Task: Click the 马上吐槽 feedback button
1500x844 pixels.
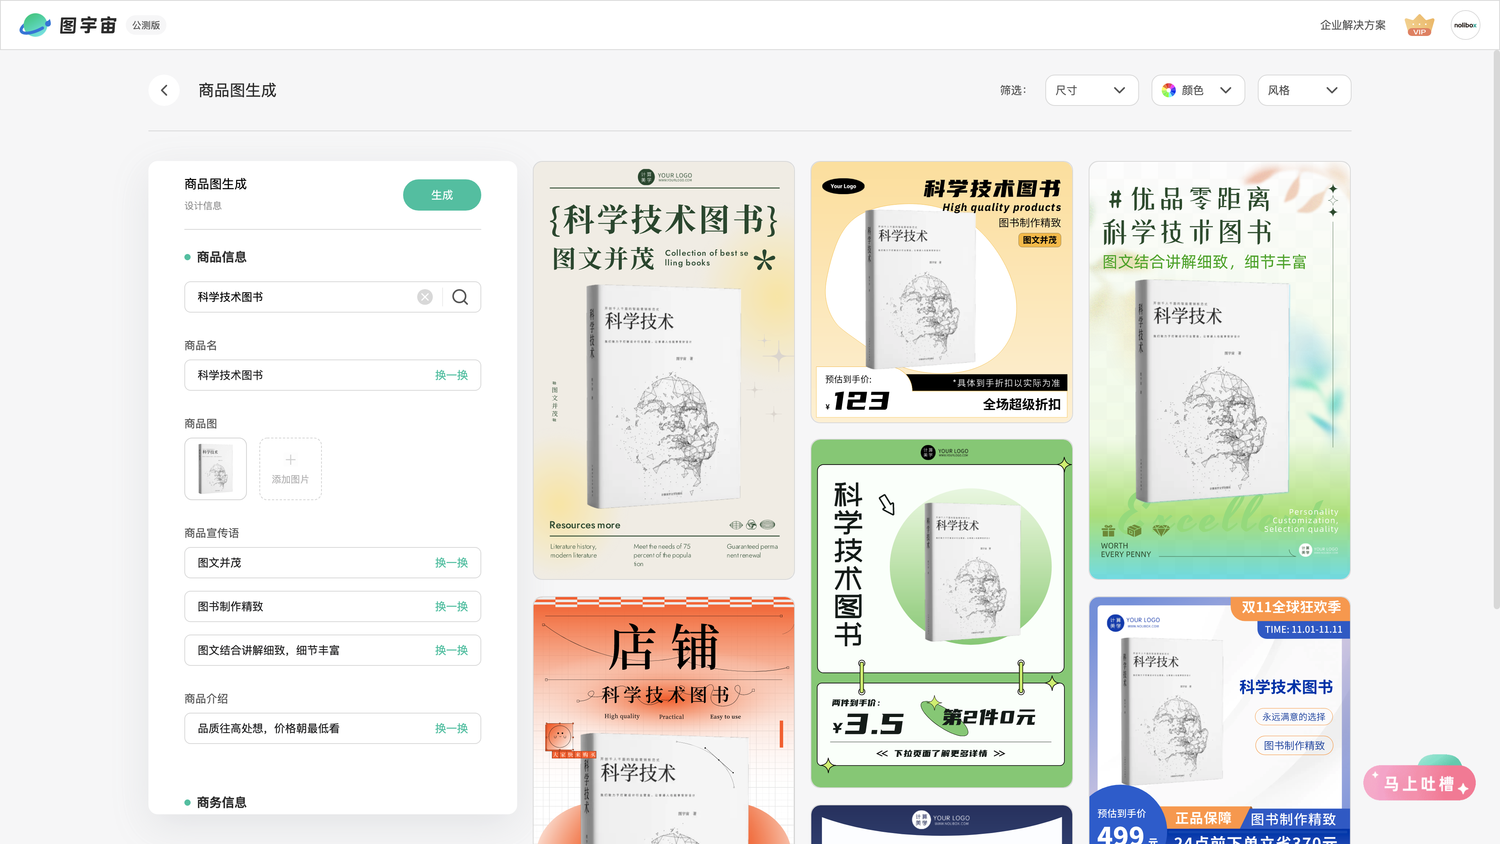Action: [1420, 784]
